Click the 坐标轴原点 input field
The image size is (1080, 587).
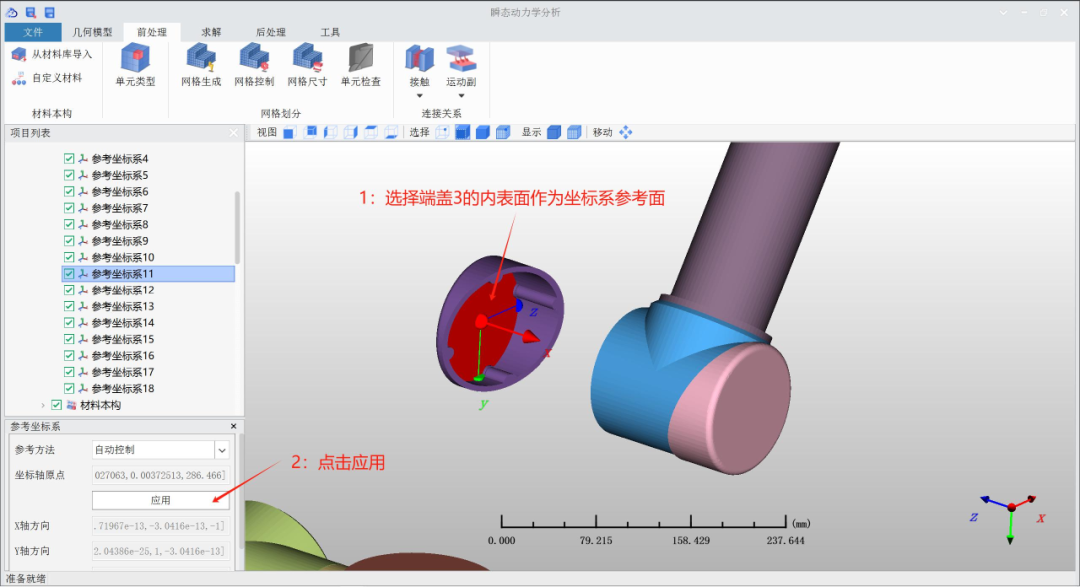point(160,475)
